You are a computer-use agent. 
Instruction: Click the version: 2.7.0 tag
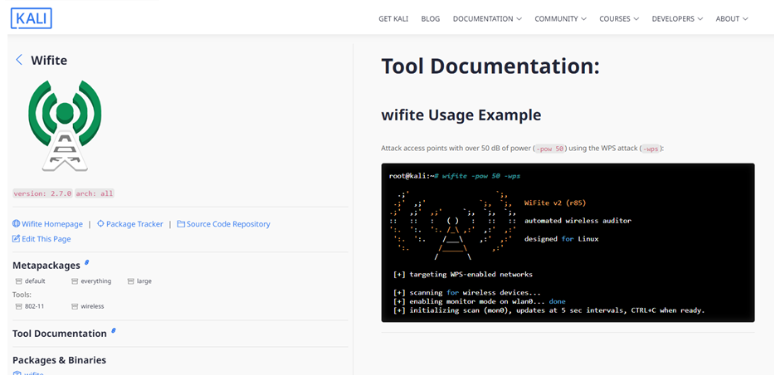42,193
